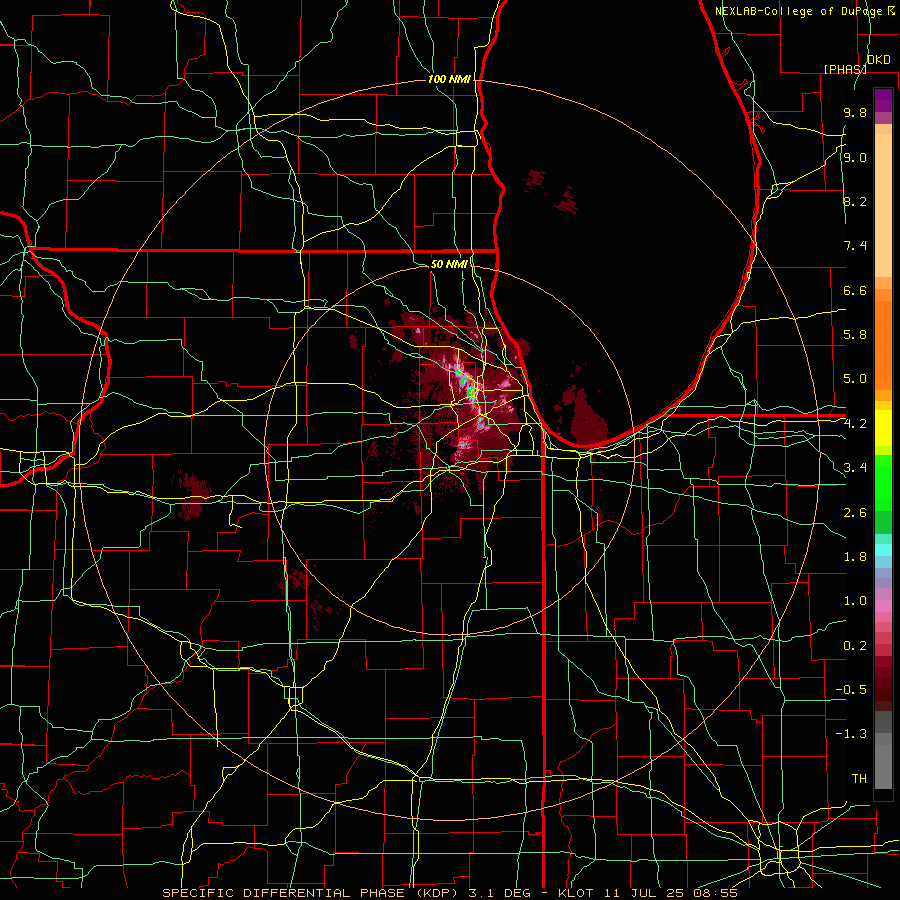
Task: Click the 9.8 value on KDP scale
Action: tap(855, 113)
